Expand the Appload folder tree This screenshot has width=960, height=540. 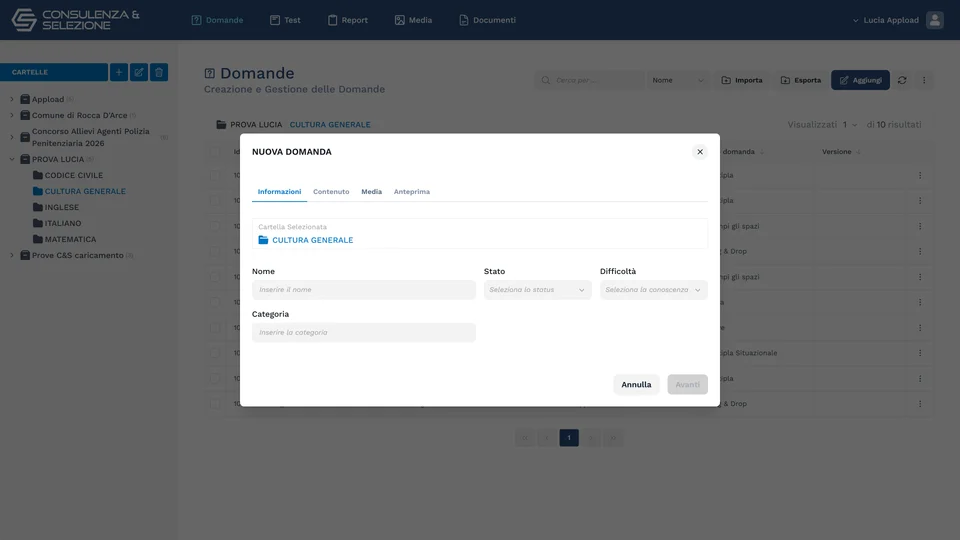[12, 99]
